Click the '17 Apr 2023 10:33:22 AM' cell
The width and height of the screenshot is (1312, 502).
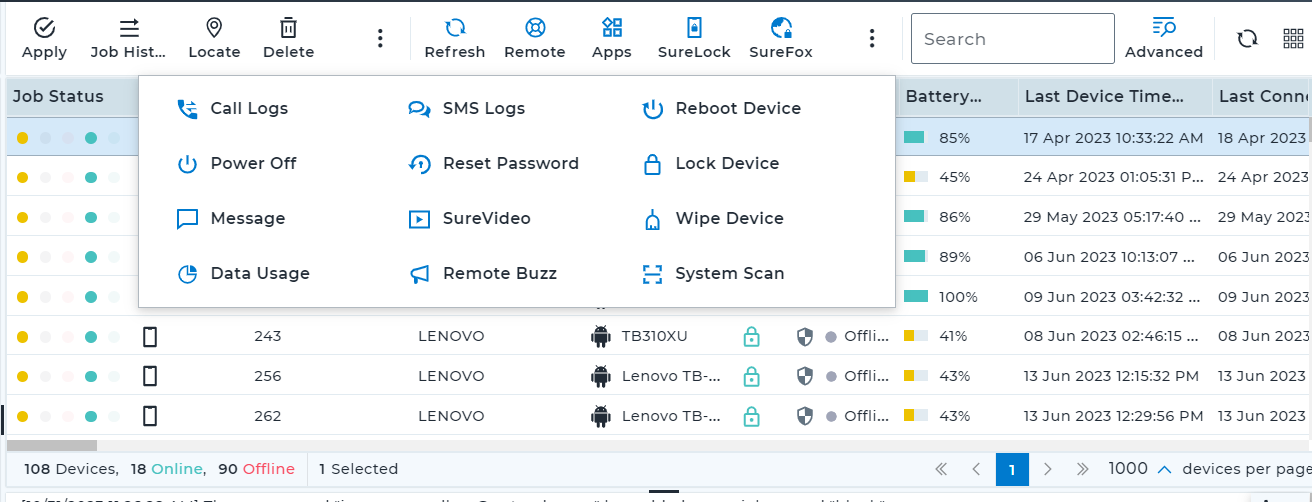tap(1114, 136)
